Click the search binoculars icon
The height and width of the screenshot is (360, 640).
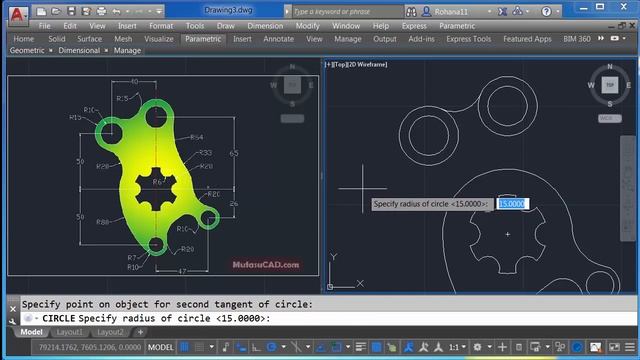pos(411,11)
